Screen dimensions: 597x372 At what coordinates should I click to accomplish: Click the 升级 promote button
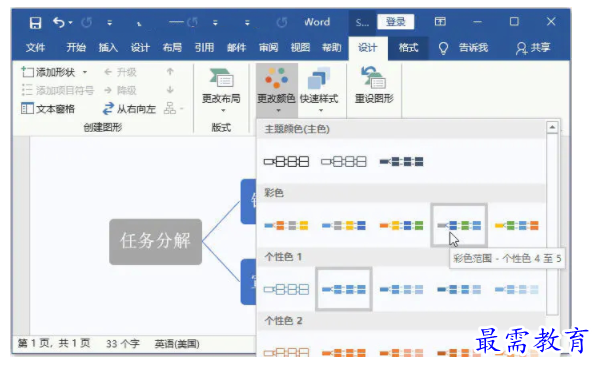click(120, 72)
